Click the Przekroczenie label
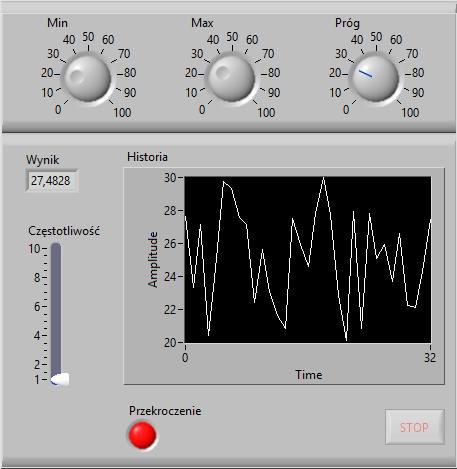The image size is (457, 469). [x=165, y=411]
